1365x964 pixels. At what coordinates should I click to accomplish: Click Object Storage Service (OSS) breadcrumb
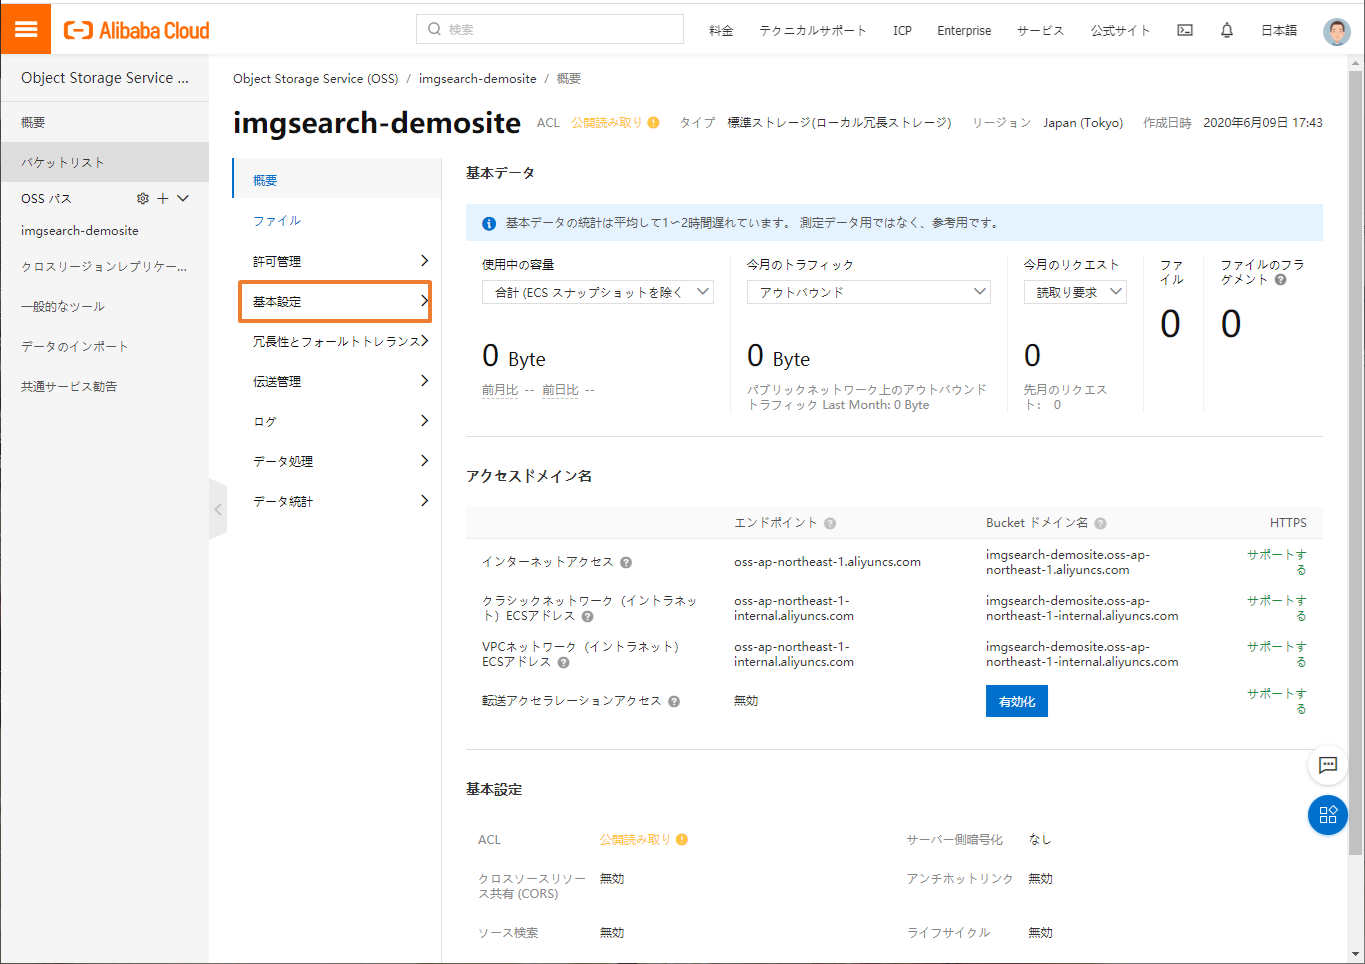(315, 78)
